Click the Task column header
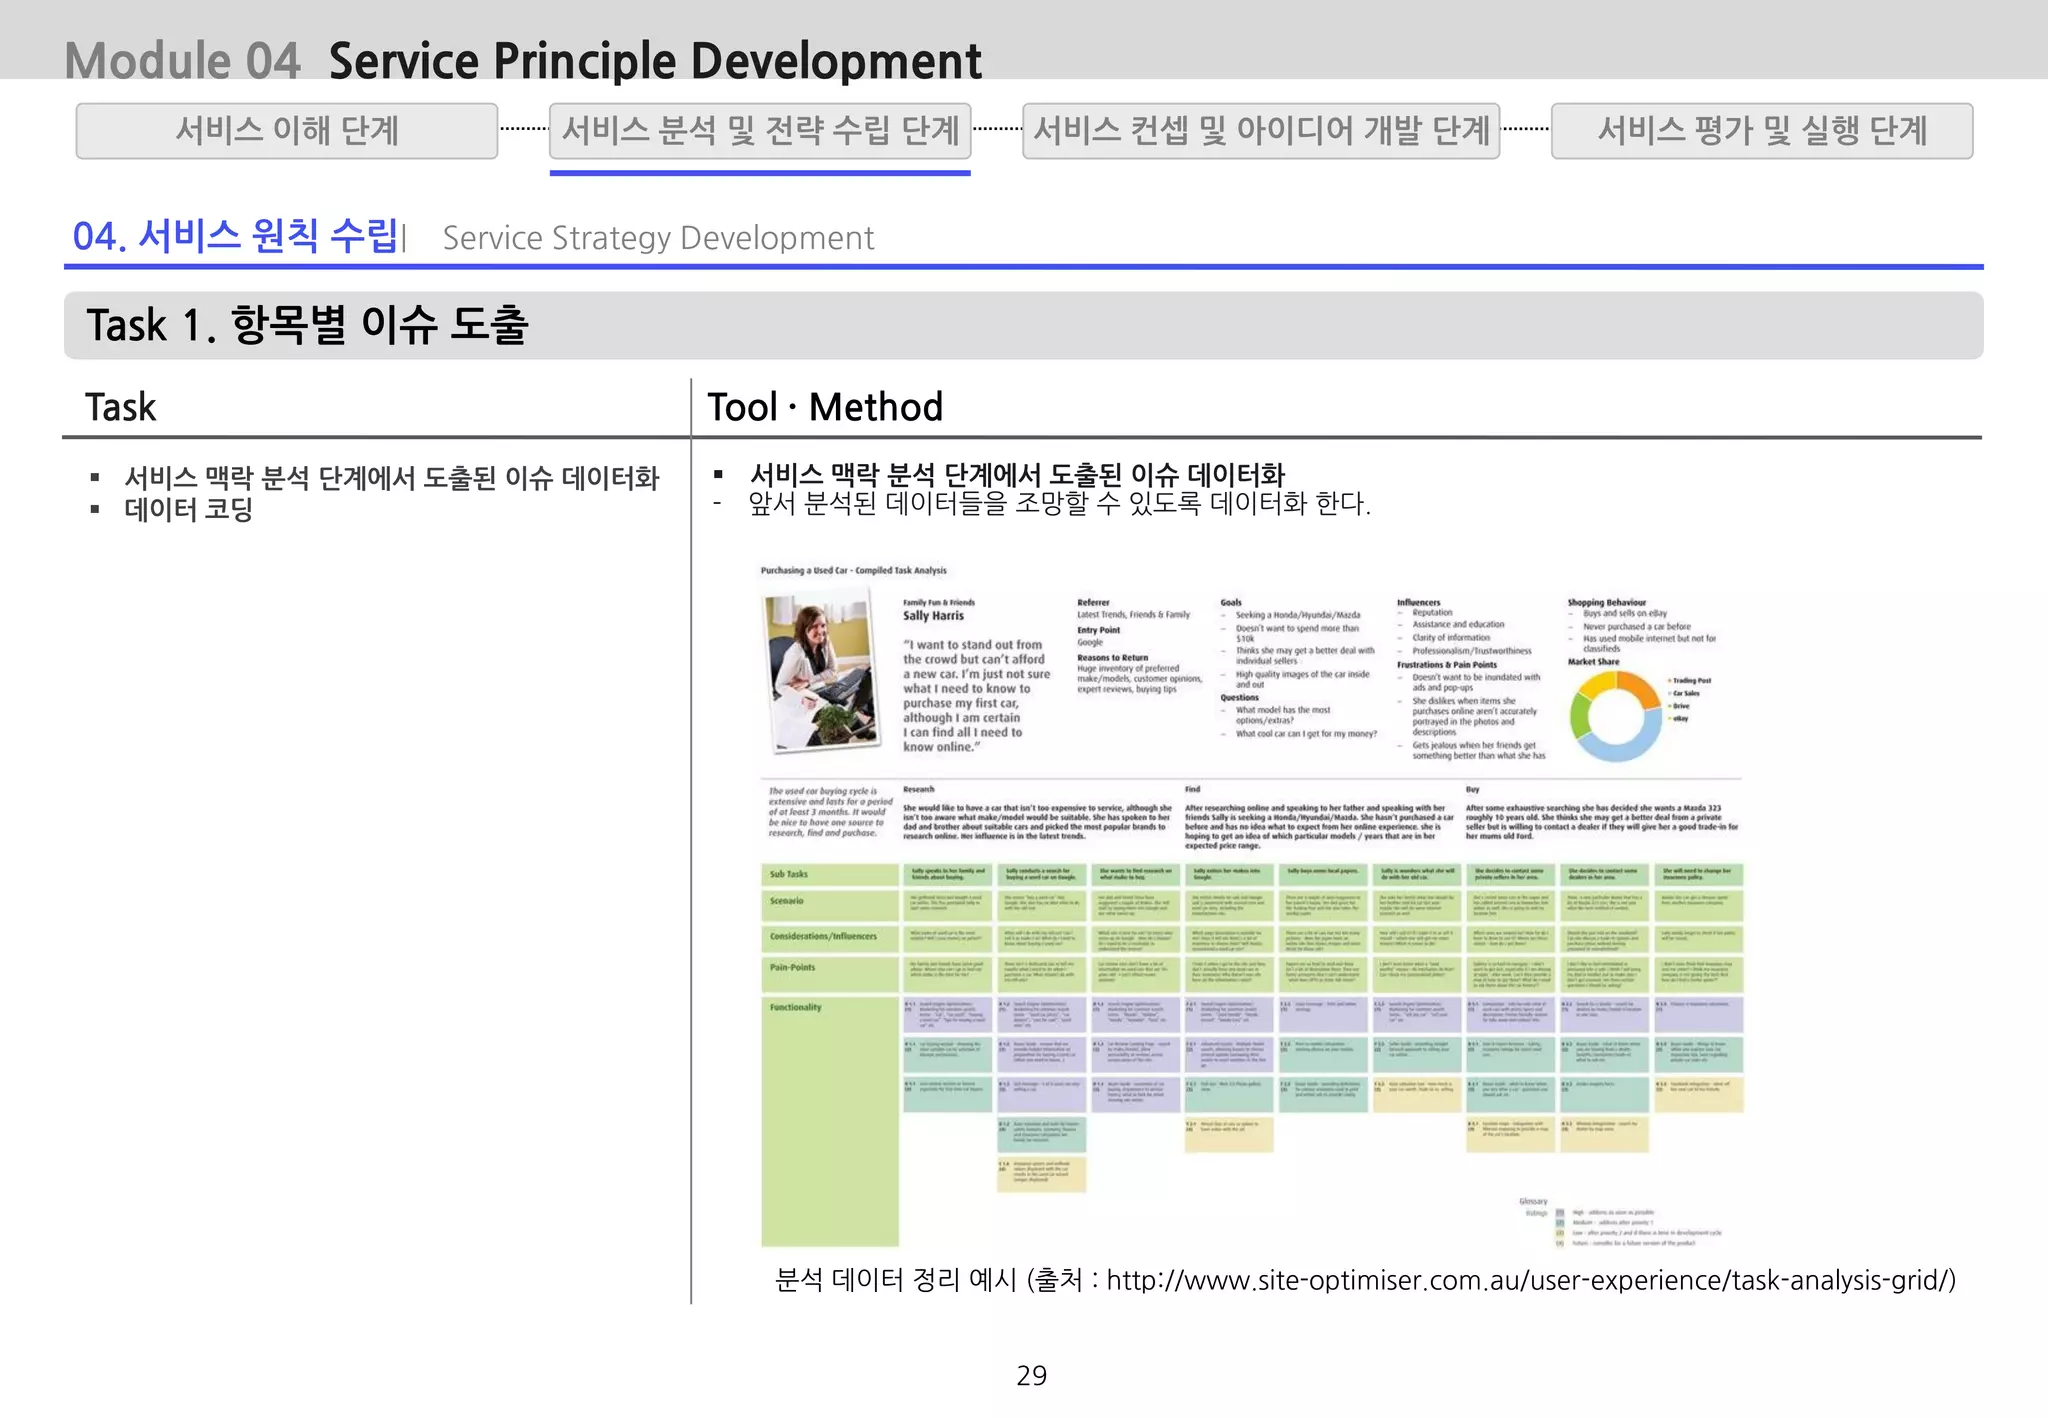2048x1418 pixels. pyautogui.click(x=120, y=407)
